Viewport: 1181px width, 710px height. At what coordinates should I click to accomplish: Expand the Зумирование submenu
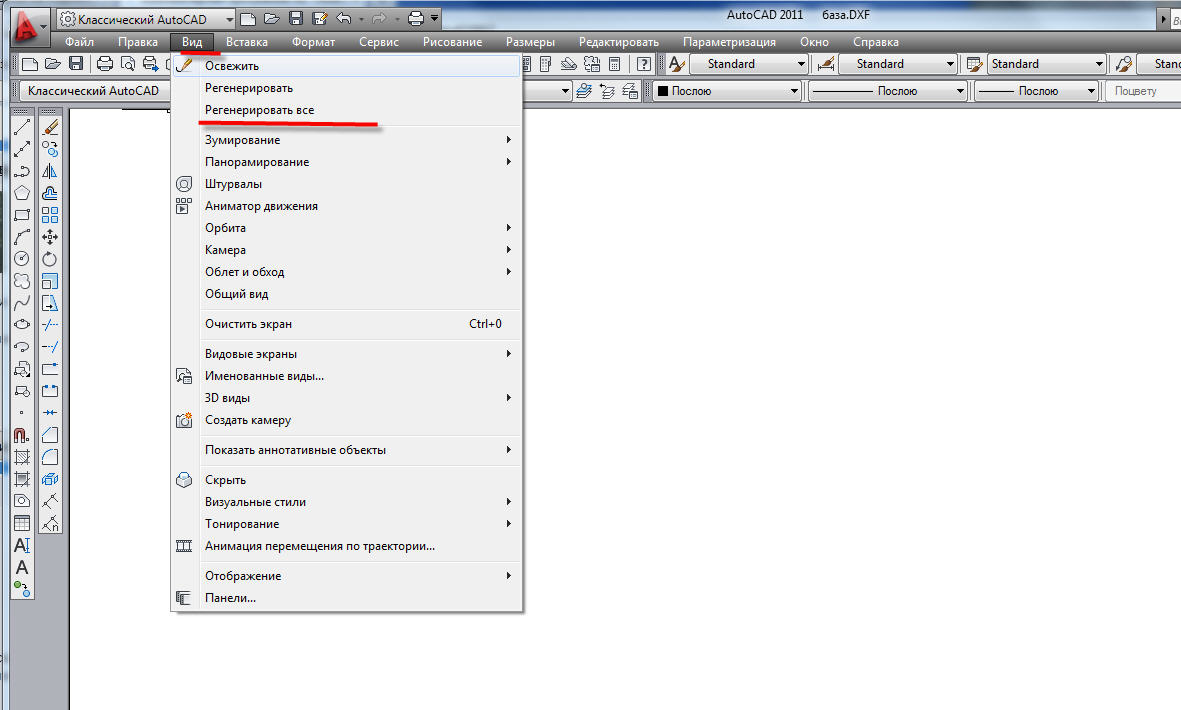coord(359,140)
